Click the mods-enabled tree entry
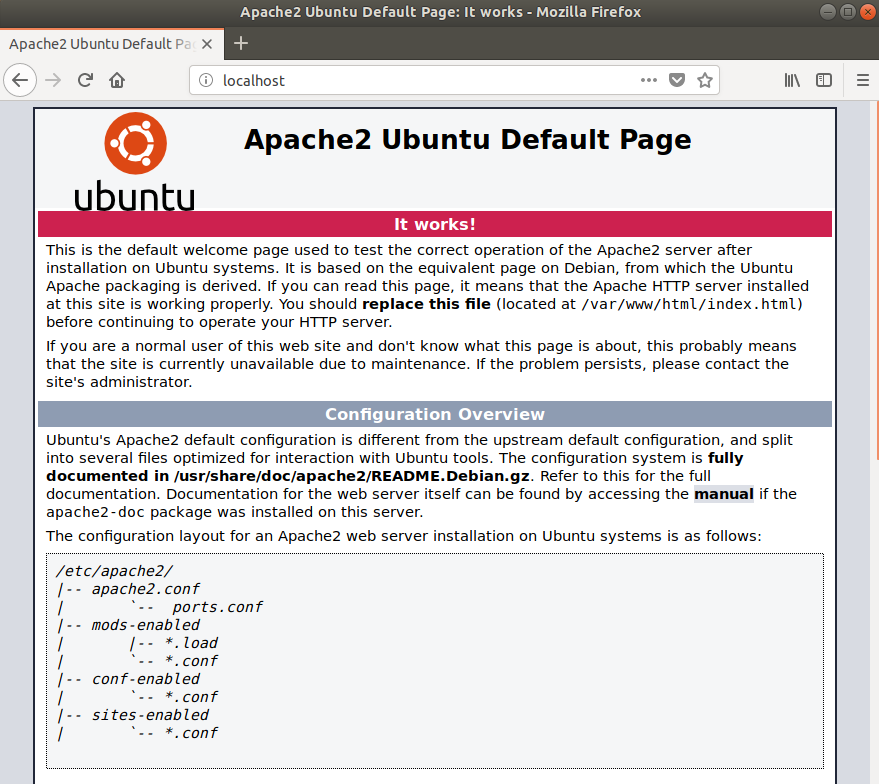Image resolution: width=879 pixels, height=784 pixels. (x=146, y=625)
